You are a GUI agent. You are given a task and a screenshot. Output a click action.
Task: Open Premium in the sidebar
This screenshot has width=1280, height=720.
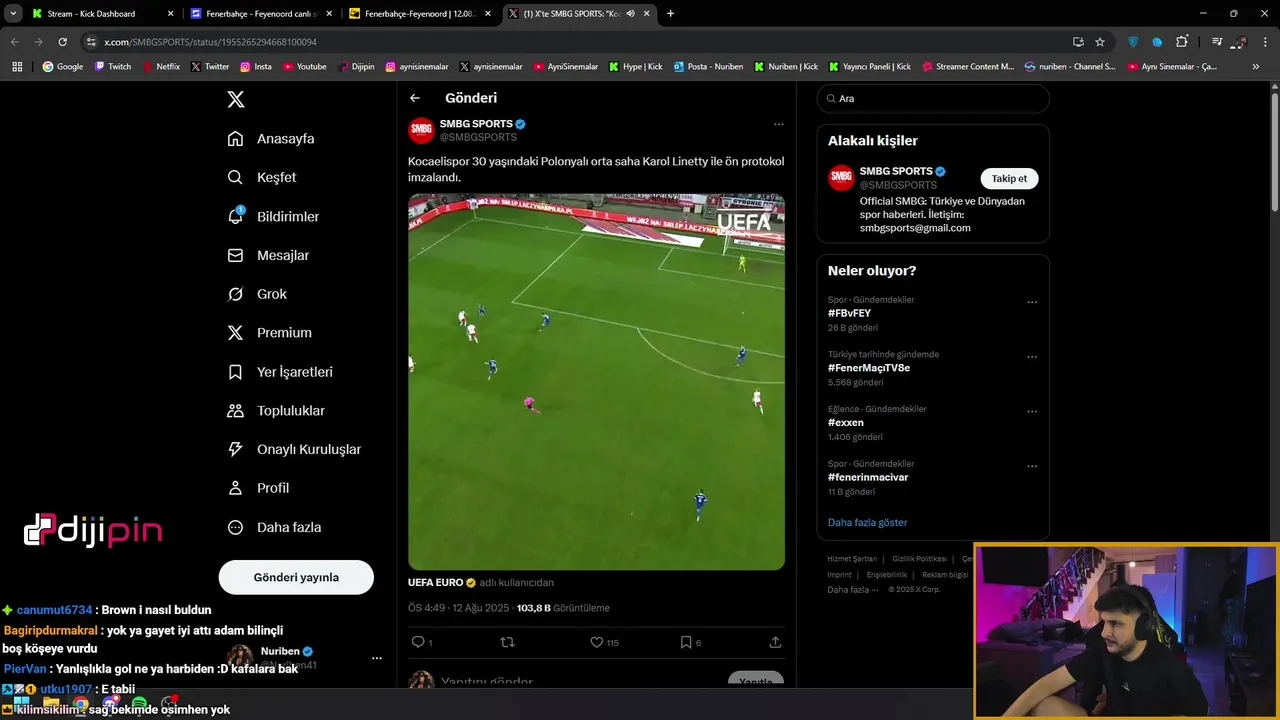(x=270, y=333)
